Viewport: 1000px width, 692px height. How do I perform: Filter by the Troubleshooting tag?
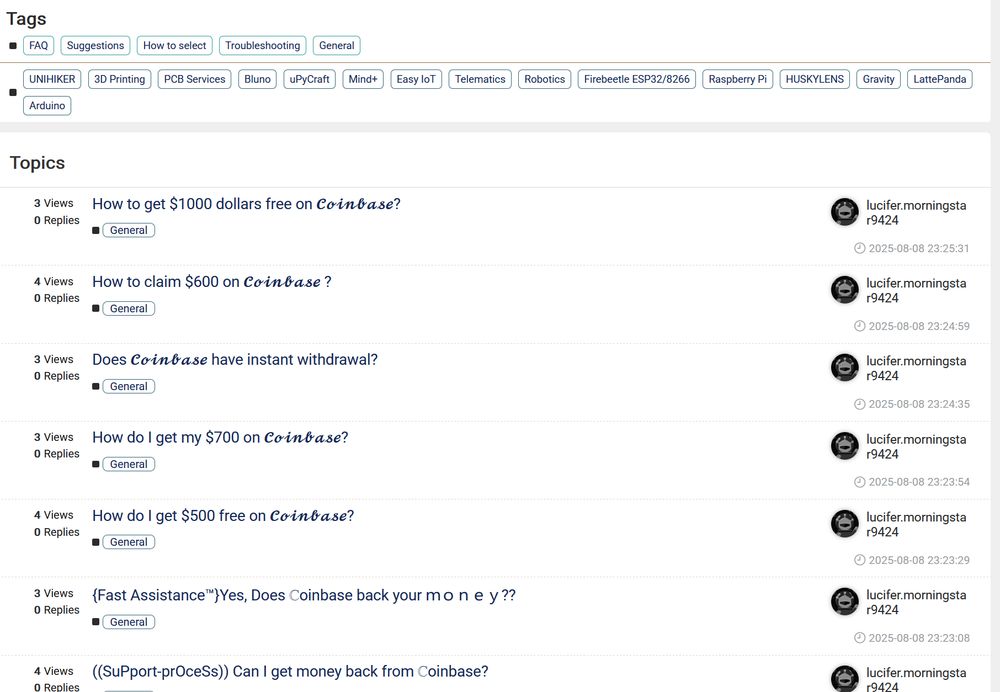263,45
